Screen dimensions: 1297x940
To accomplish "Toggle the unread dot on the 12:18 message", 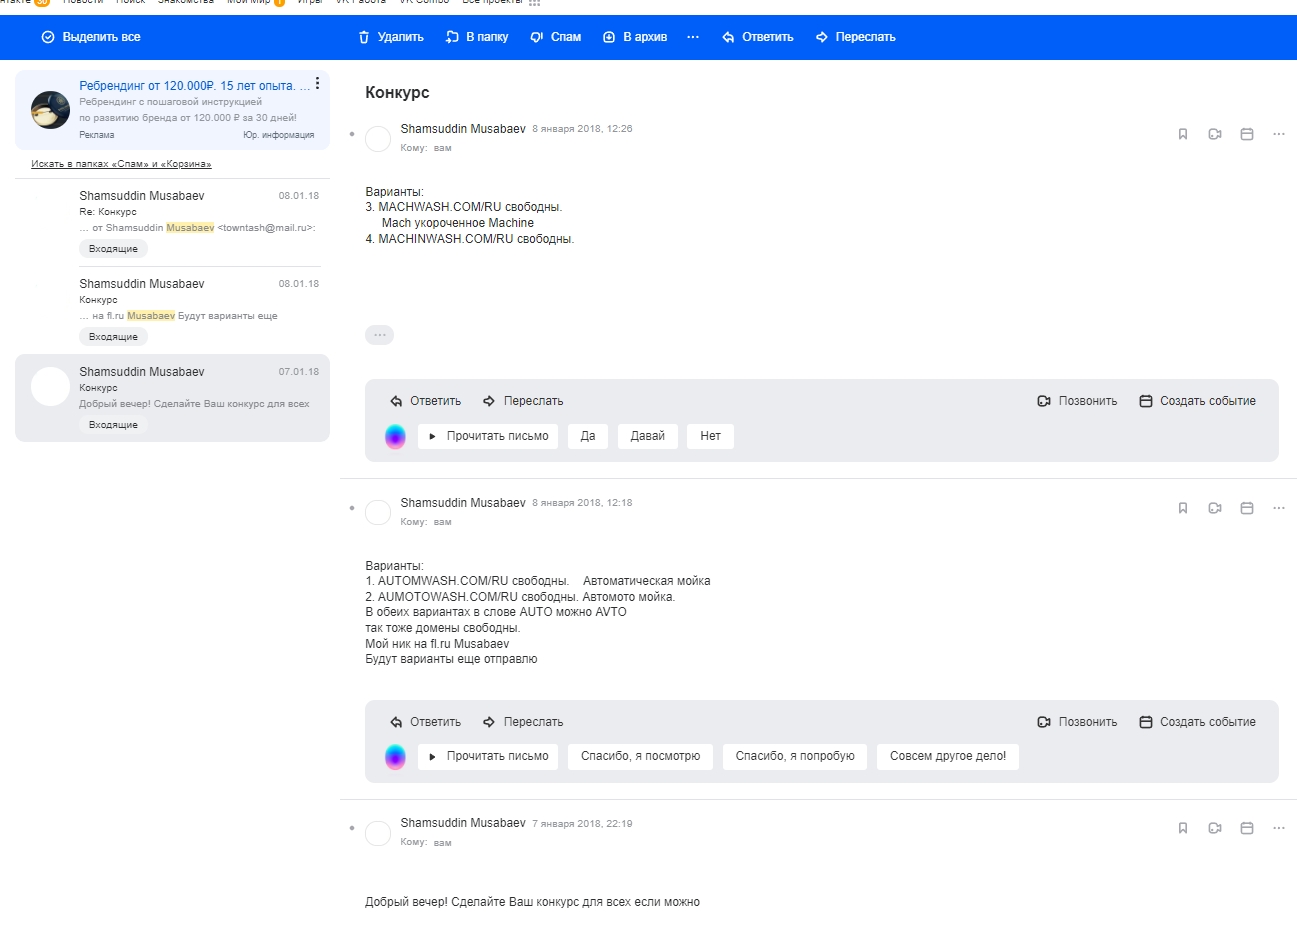I will [352, 508].
